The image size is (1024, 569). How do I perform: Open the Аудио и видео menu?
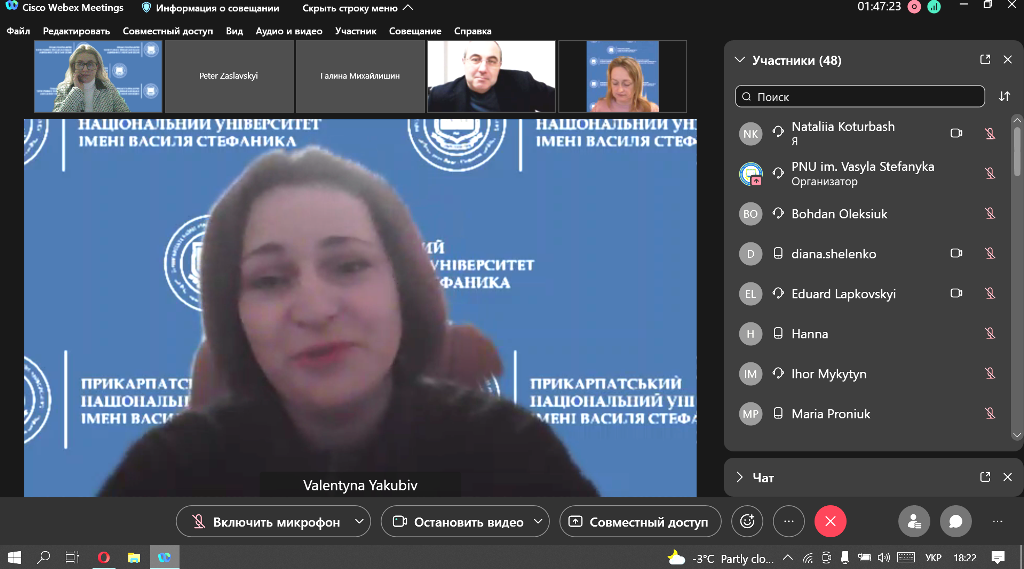tap(288, 31)
